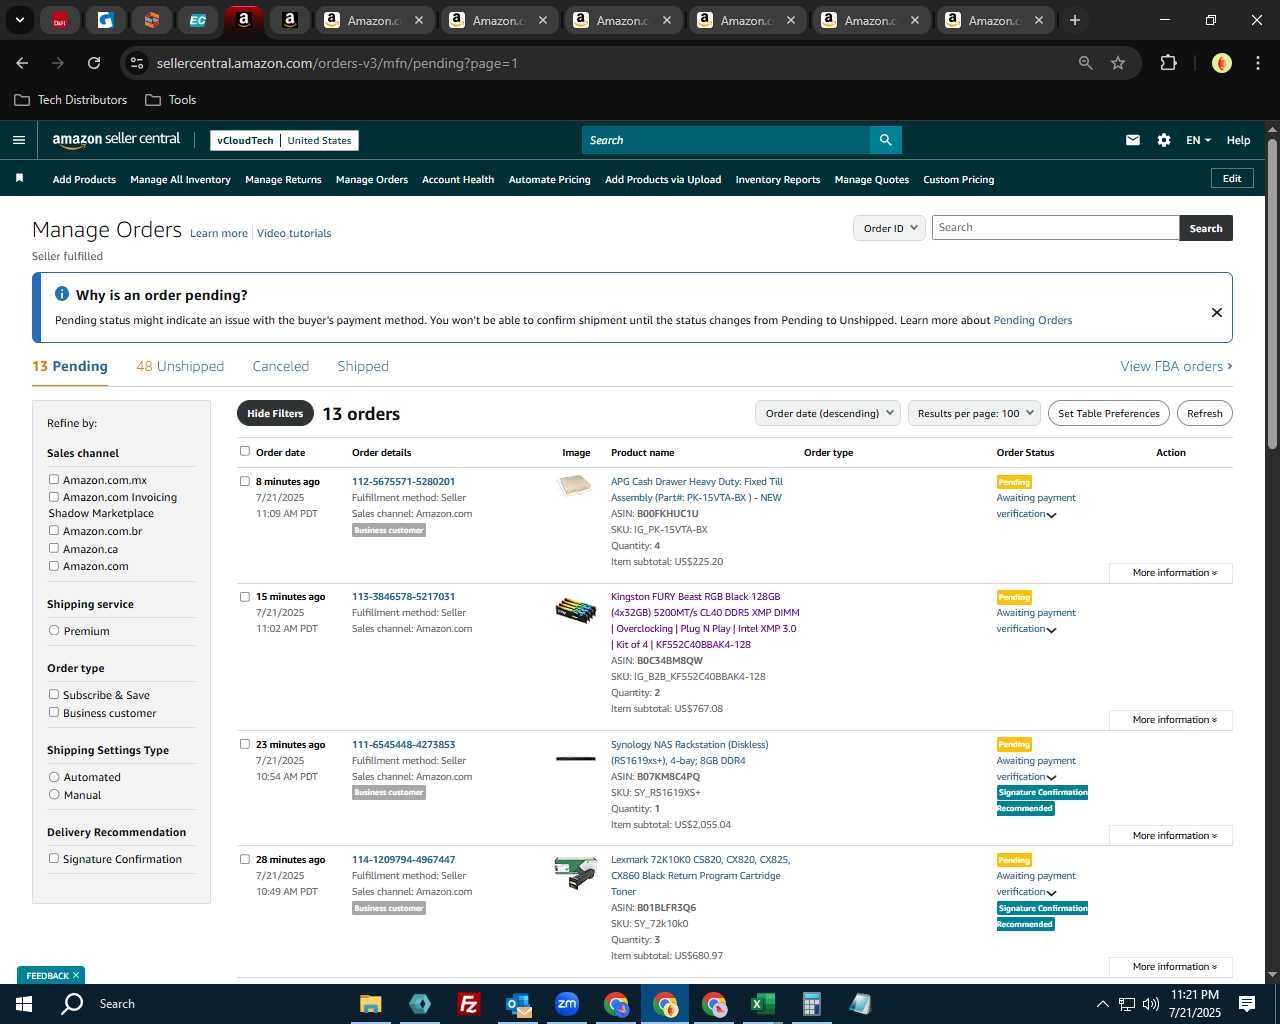This screenshot has width=1280, height=1024.
Task: Reload the browser page
Action: coord(94,63)
